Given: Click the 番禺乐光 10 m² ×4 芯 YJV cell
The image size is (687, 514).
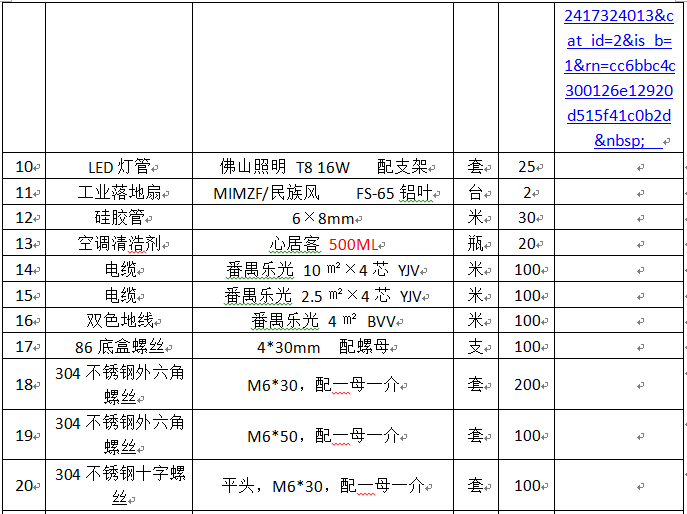Looking at the screenshot, I should (322, 269).
